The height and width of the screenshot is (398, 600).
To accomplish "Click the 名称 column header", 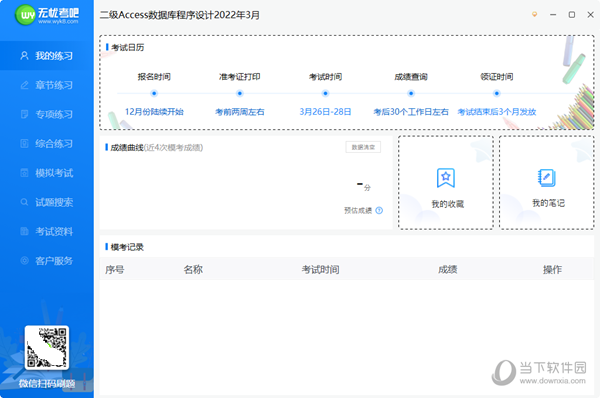I will 193,270.
